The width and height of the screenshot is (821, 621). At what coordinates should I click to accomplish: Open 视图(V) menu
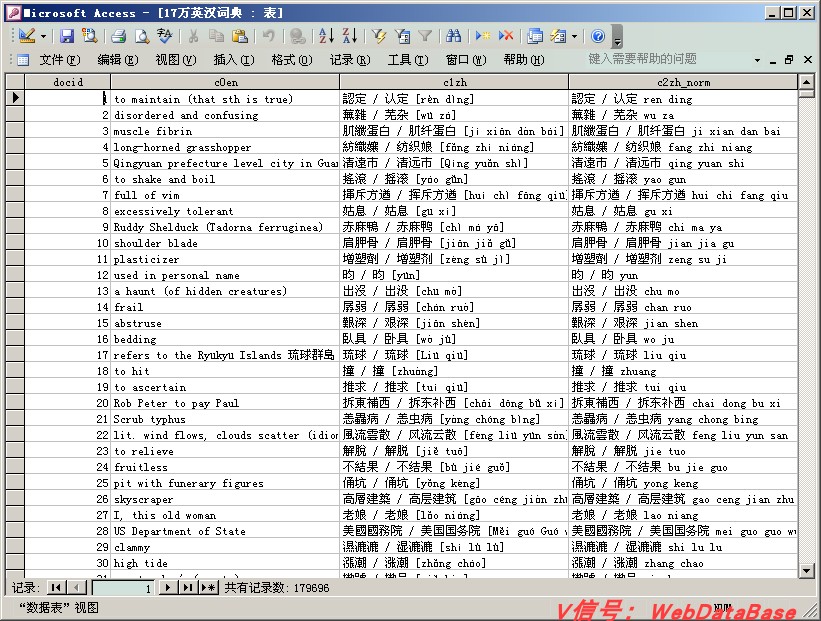click(176, 60)
